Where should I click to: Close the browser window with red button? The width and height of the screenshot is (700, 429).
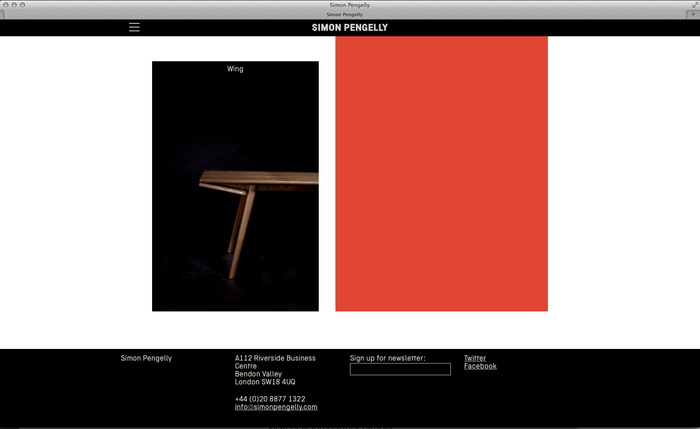(6, 5)
